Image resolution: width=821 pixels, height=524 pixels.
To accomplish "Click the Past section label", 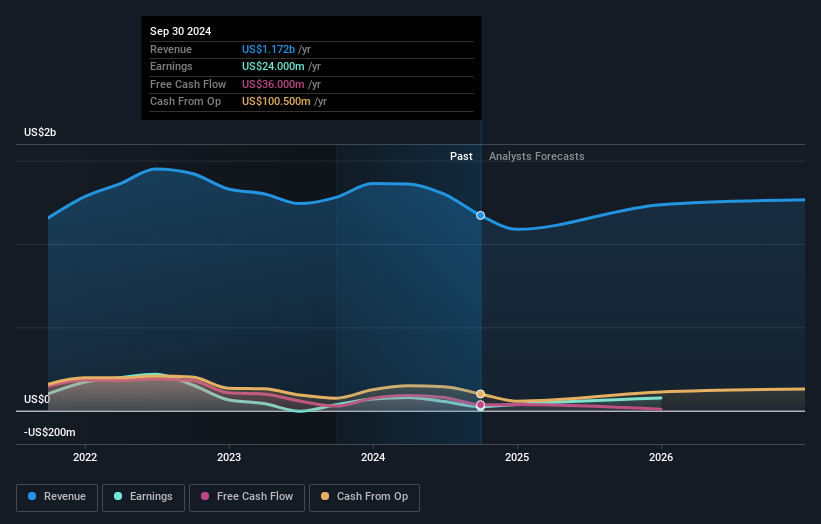I will (x=461, y=156).
